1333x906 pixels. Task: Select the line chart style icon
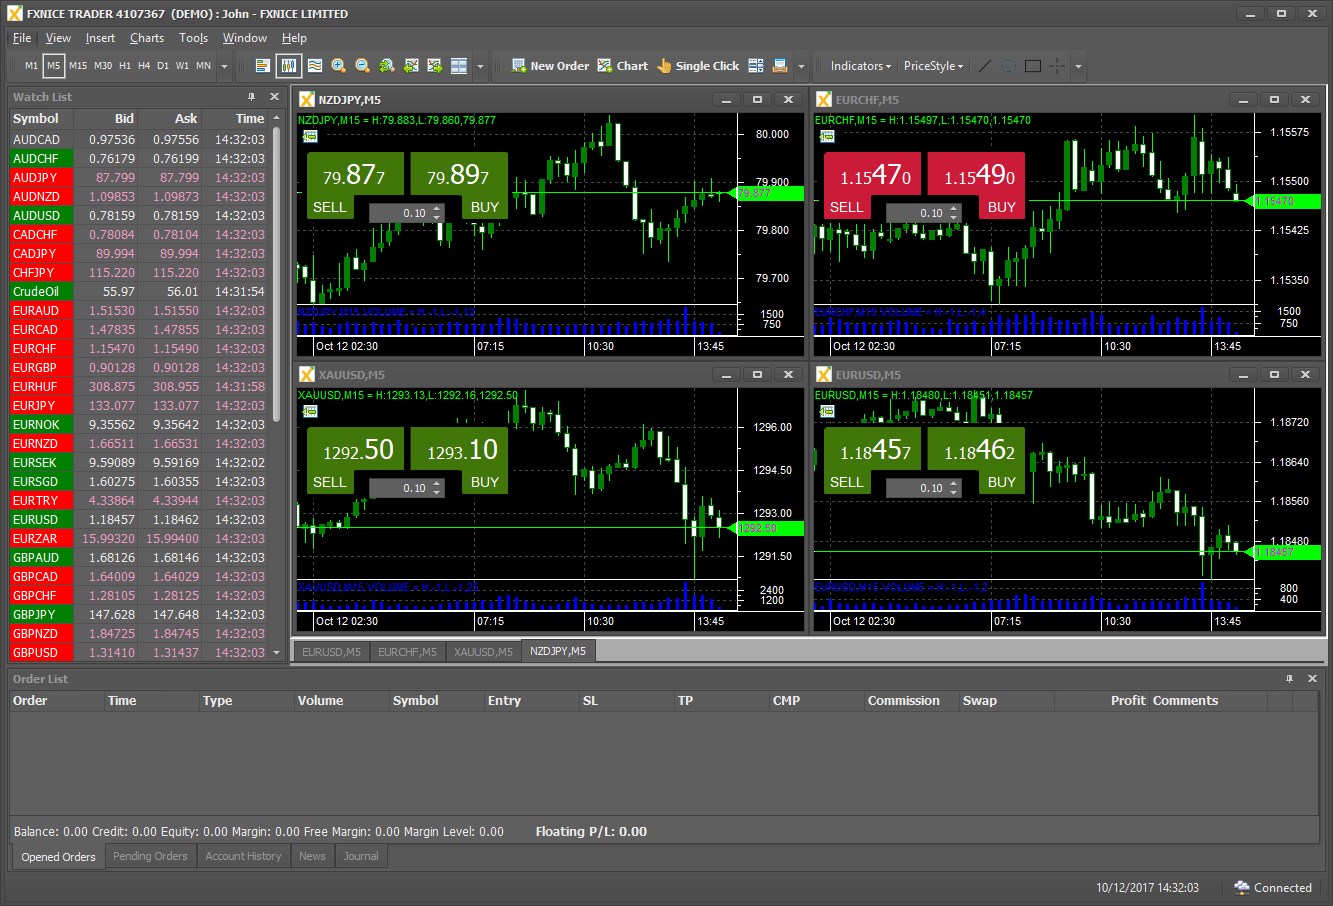(x=315, y=66)
